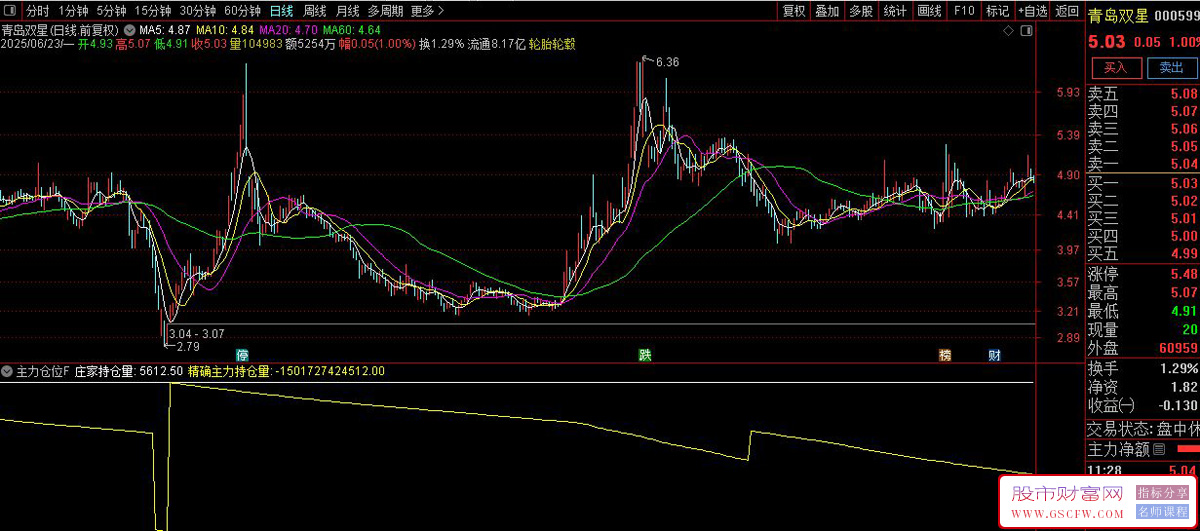
Task: Click the 外盘 60959 row
Action: (x=1143, y=349)
